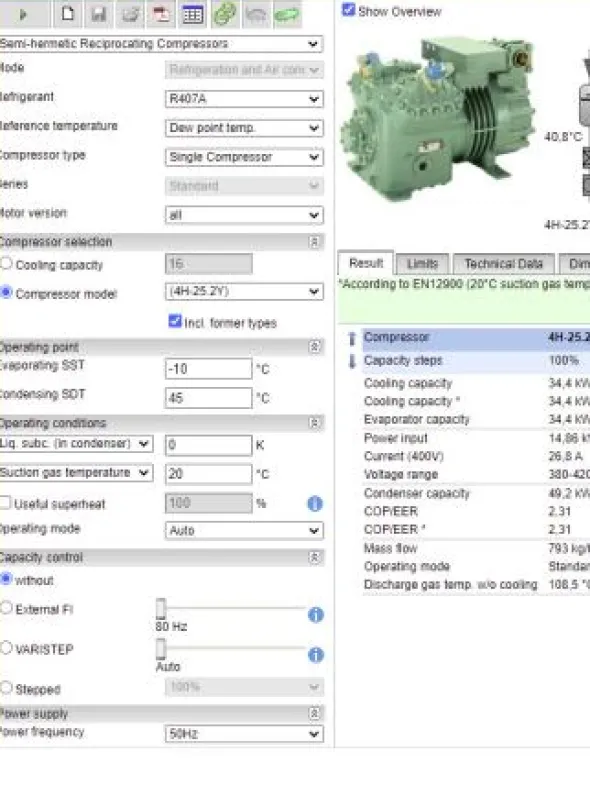Viewport: 590px width, 785px height.
Task: Click the VARISTEP slider handle
Action: coord(161,649)
